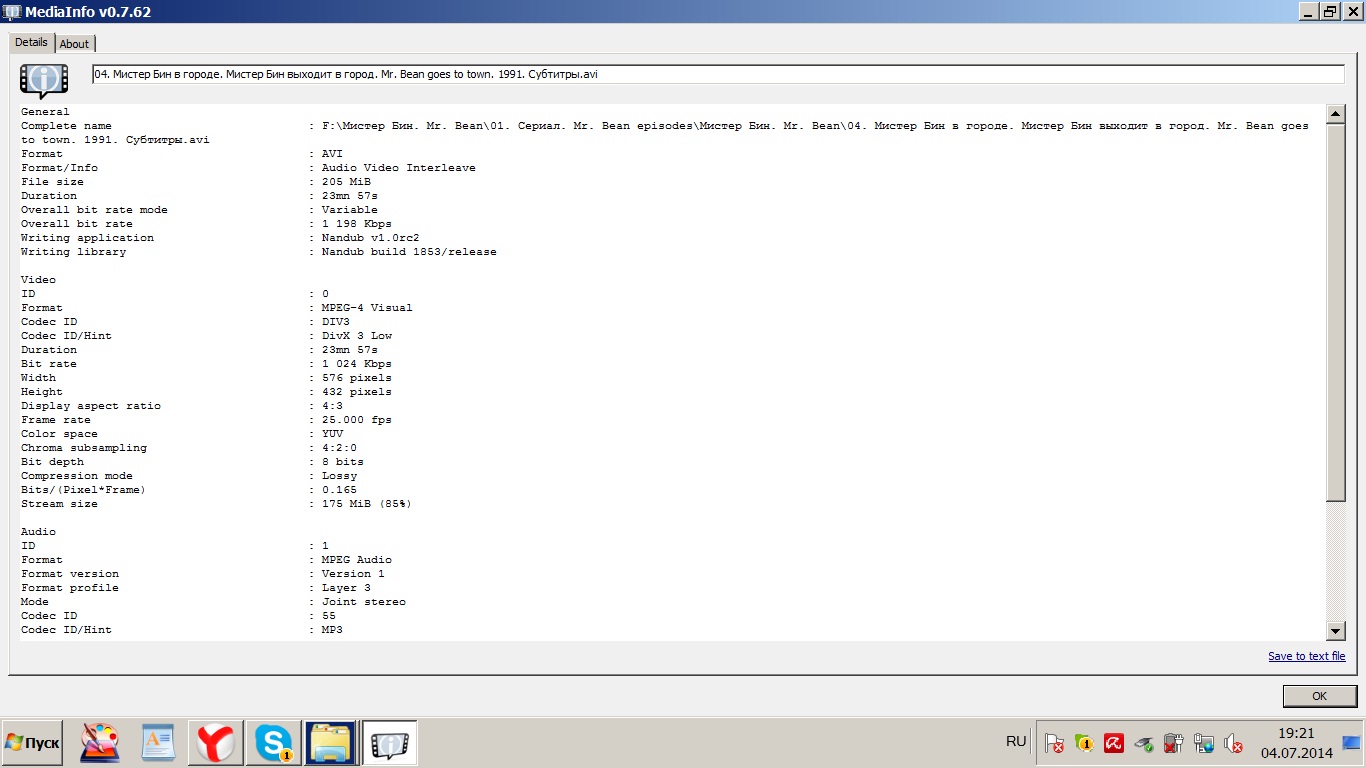Click the RU input language indicator

point(1016,741)
